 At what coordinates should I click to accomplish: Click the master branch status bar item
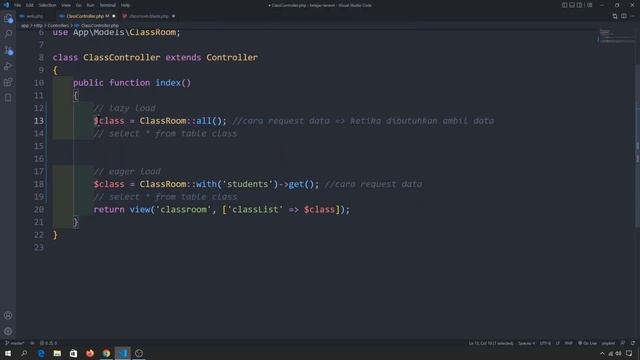point(15,343)
